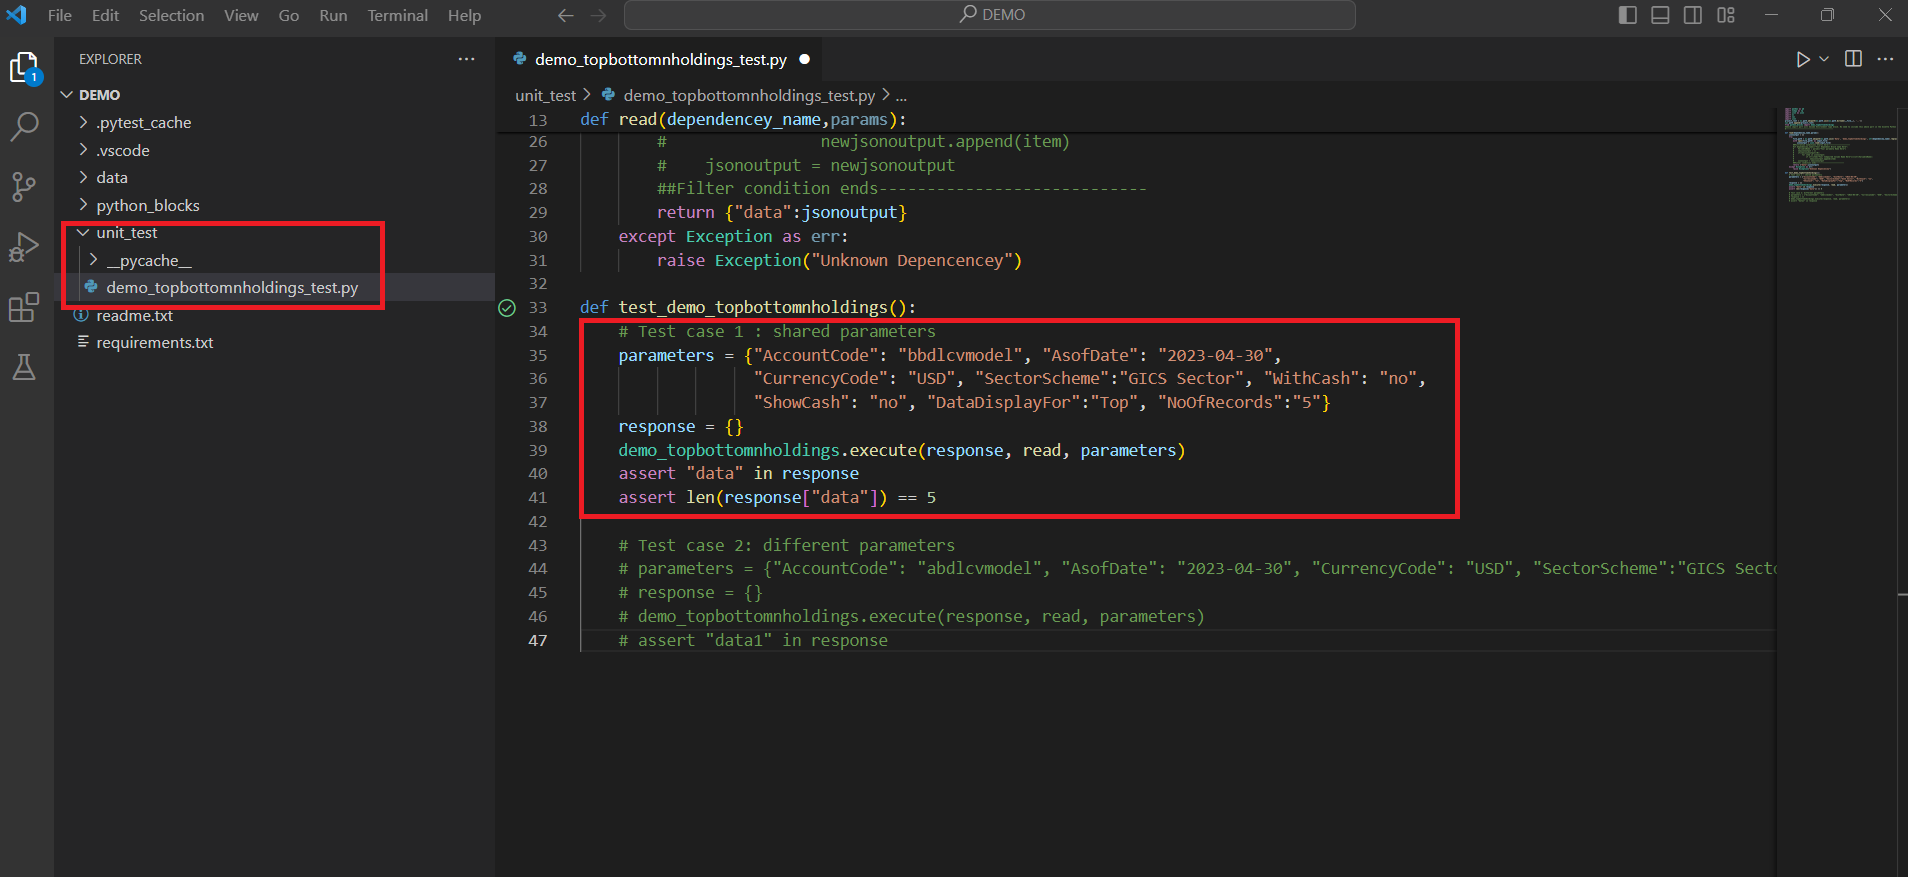This screenshot has width=1908, height=877.
Task: Open the Explorer view in activity bar
Action: [x=24, y=67]
